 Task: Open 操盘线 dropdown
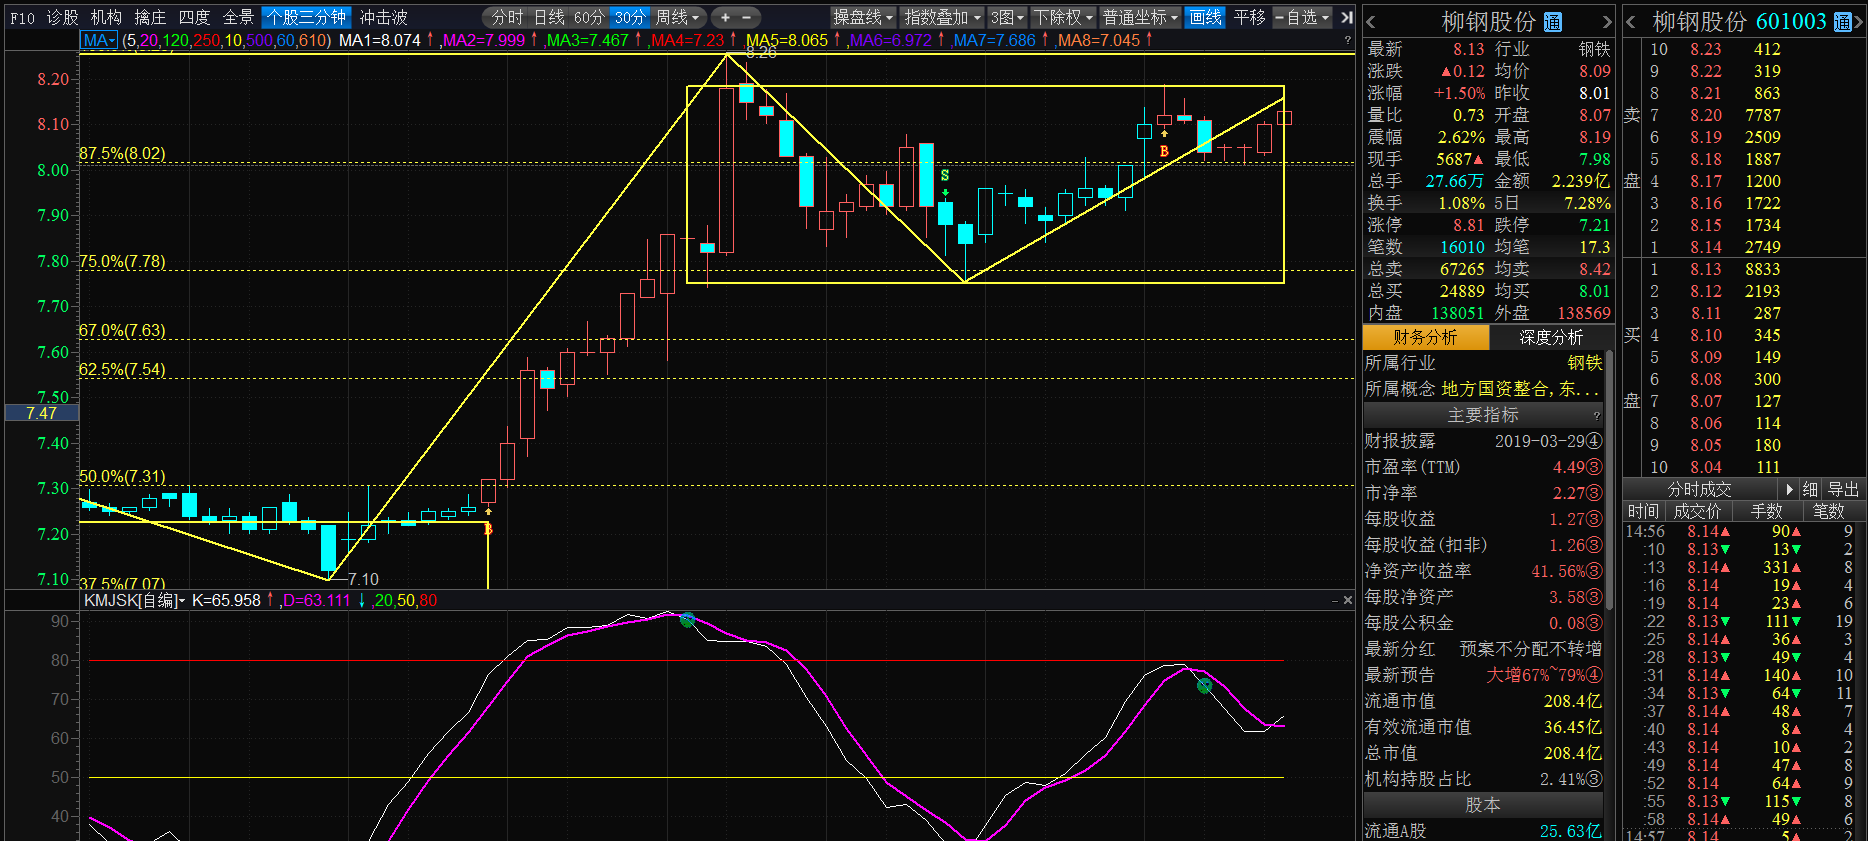point(863,17)
